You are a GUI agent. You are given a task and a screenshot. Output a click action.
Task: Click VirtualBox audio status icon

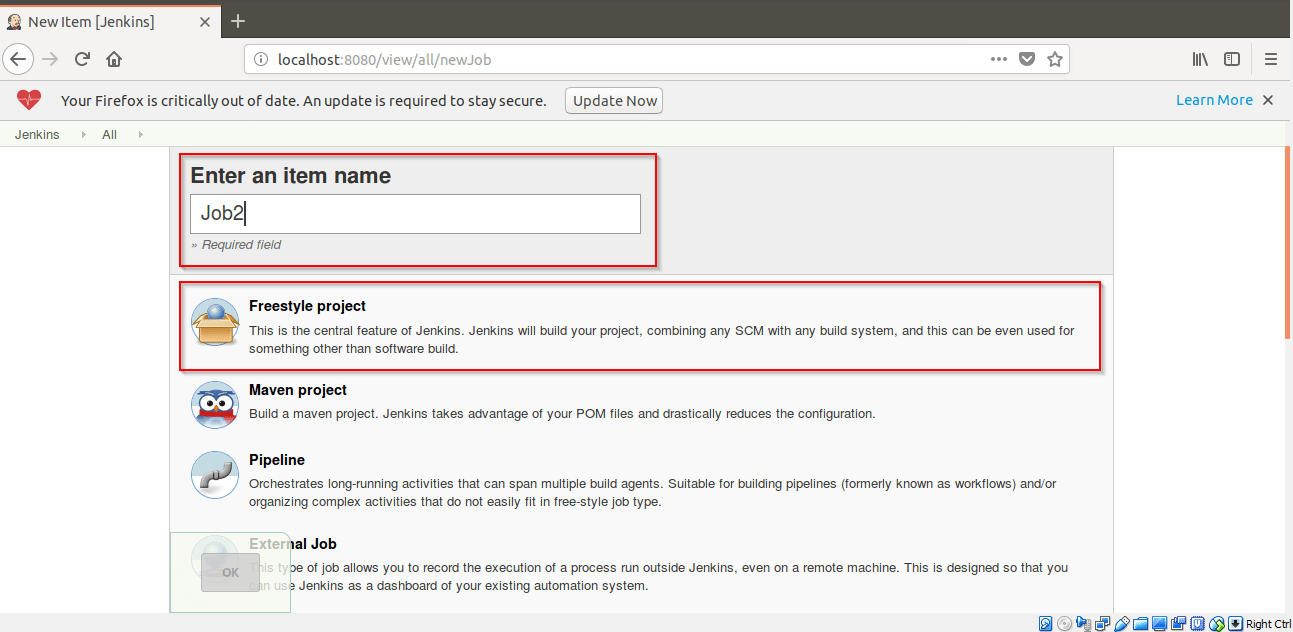pyautogui.click(x=1083, y=624)
